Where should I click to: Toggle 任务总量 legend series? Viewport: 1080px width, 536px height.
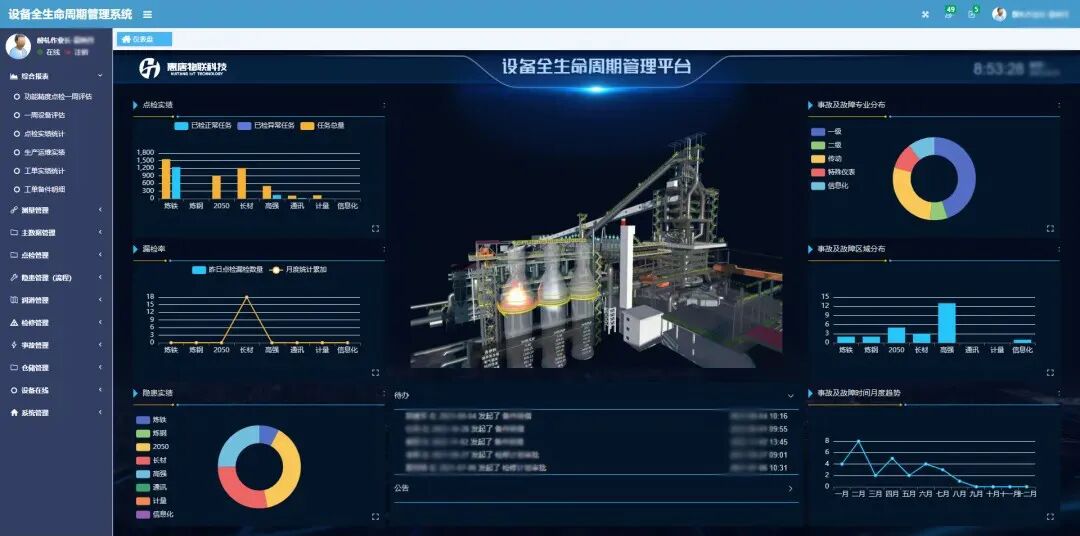[322, 126]
